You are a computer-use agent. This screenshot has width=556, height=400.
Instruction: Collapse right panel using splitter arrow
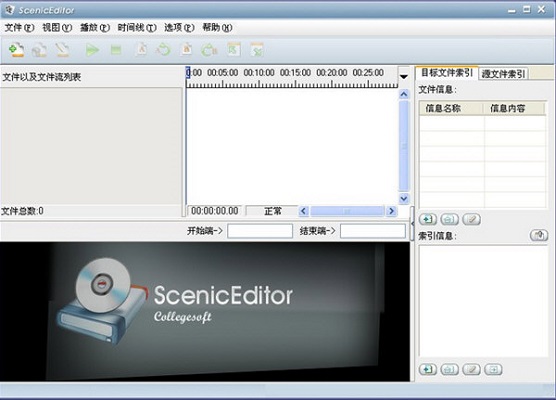pos(412,223)
